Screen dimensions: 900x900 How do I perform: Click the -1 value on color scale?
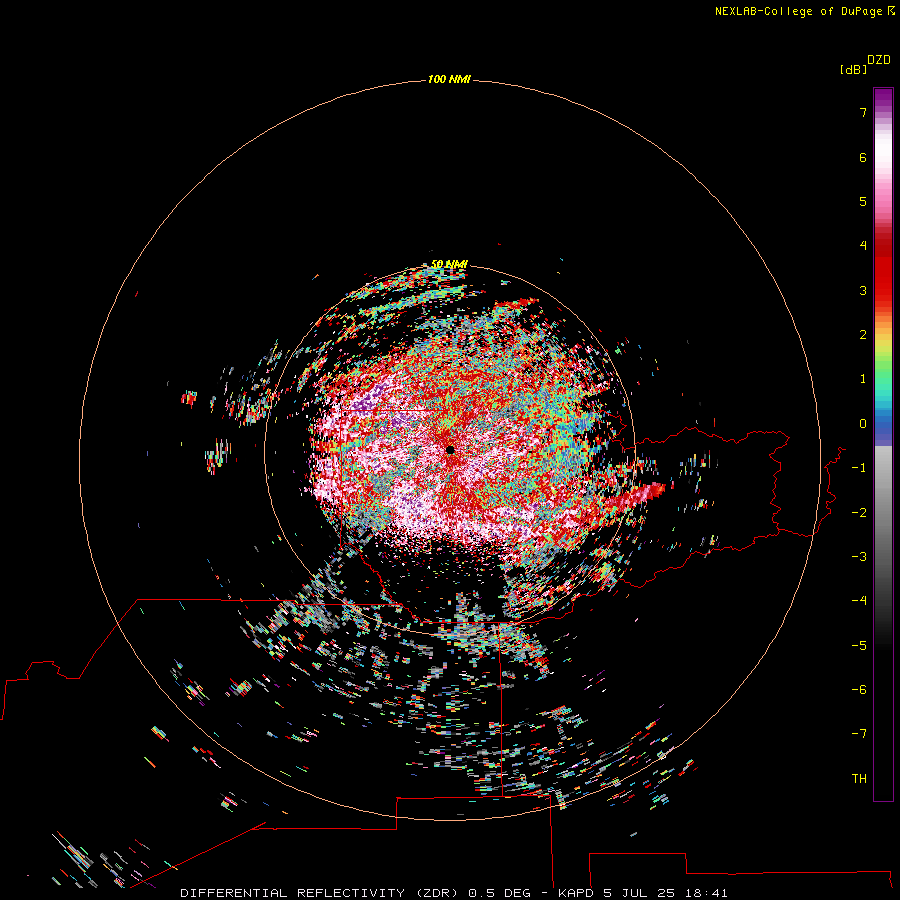click(x=859, y=468)
